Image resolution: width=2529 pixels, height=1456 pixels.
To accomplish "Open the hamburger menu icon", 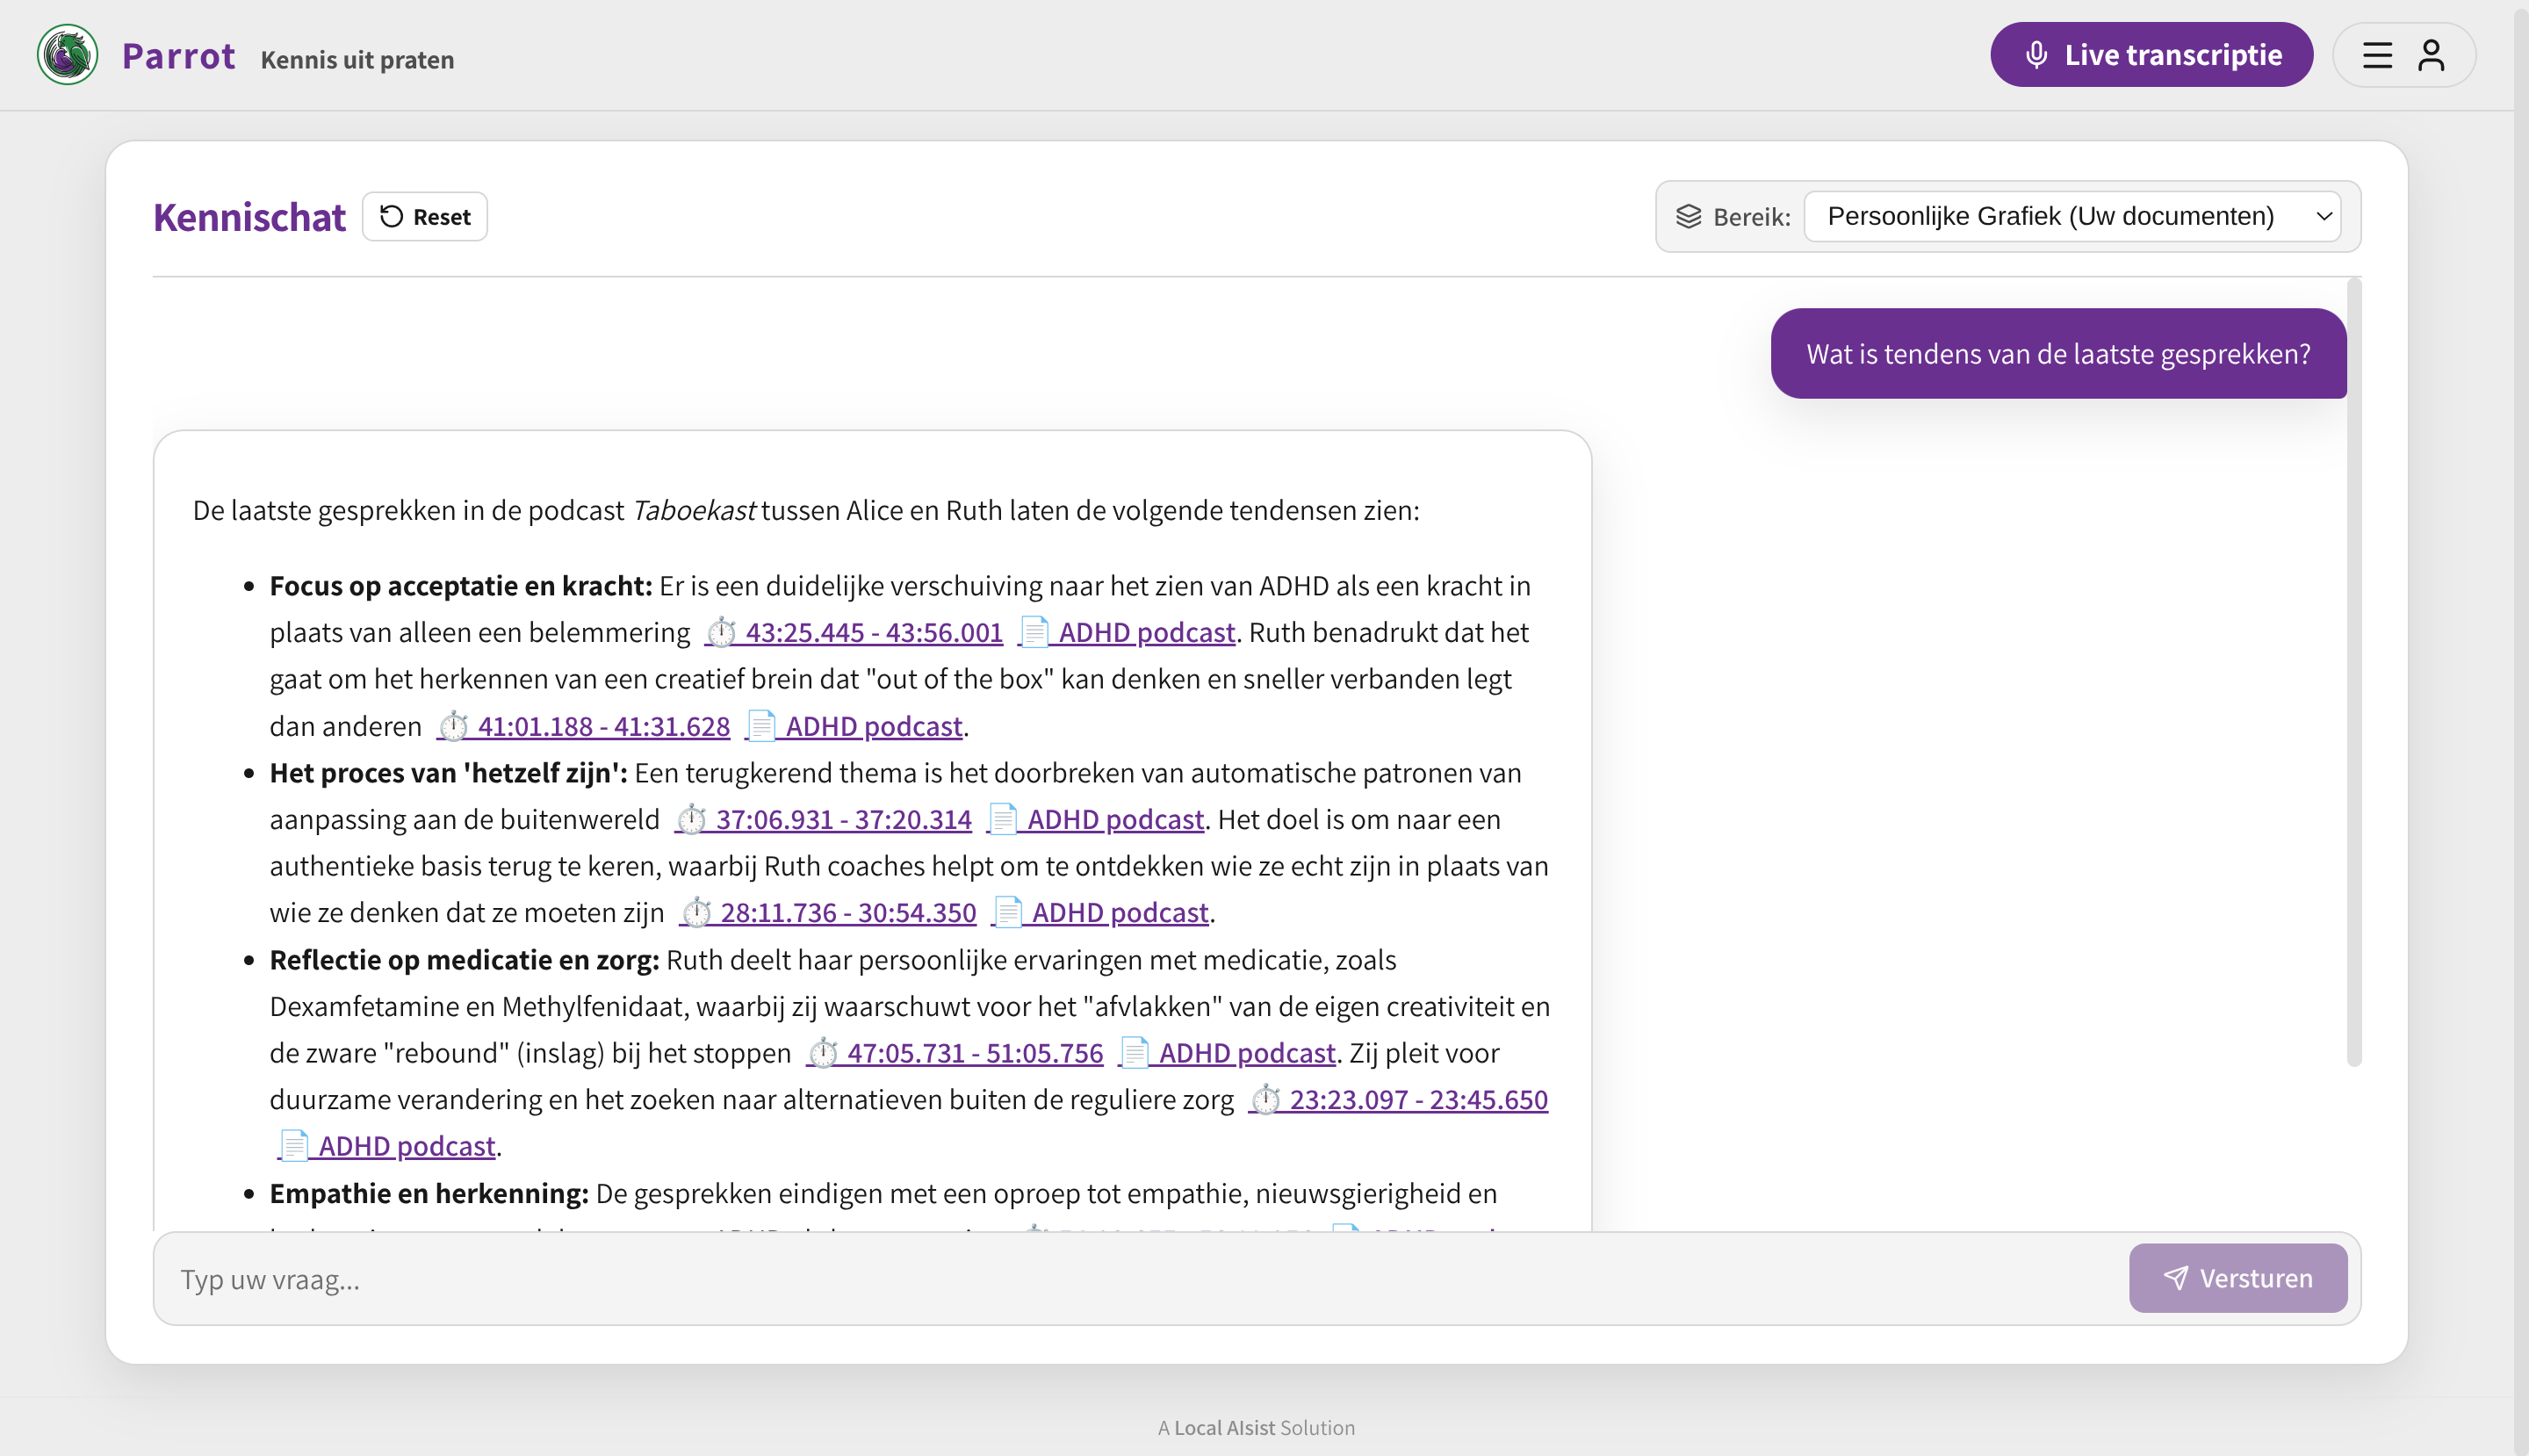I will pyautogui.click(x=2377, y=55).
